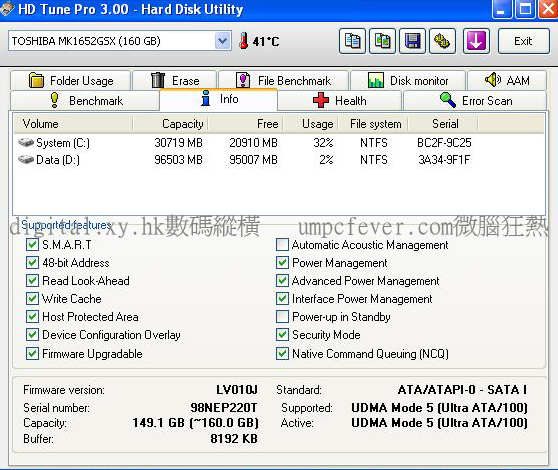Click serial number 98NEP220T
The image size is (558, 470).
tap(223, 407)
